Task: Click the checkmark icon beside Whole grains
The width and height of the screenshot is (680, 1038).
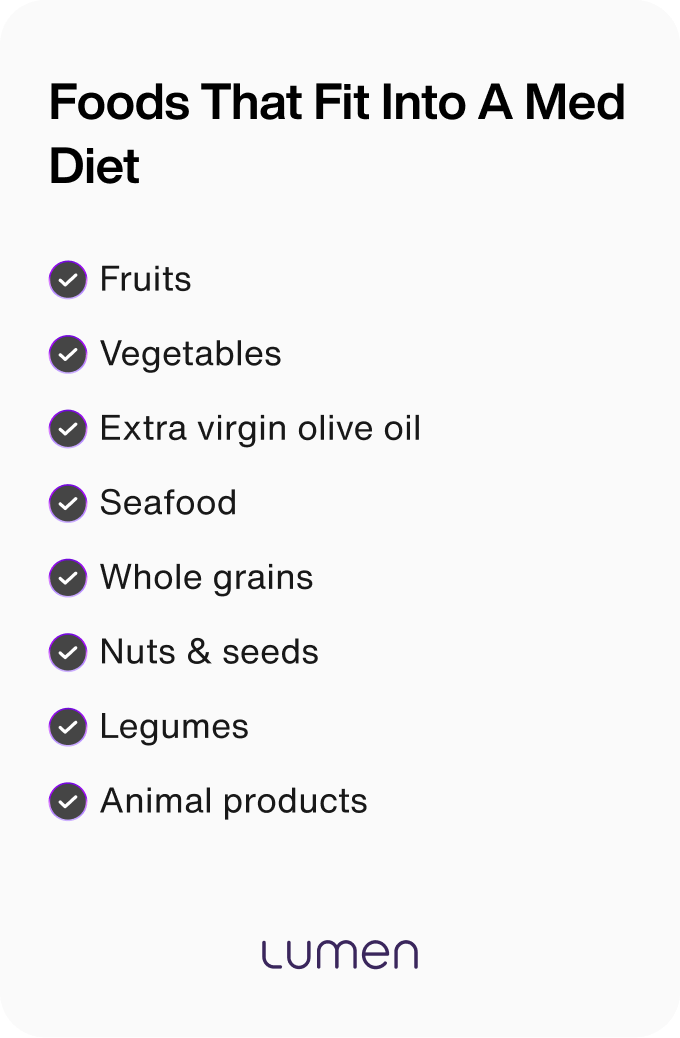Action: point(68,578)
